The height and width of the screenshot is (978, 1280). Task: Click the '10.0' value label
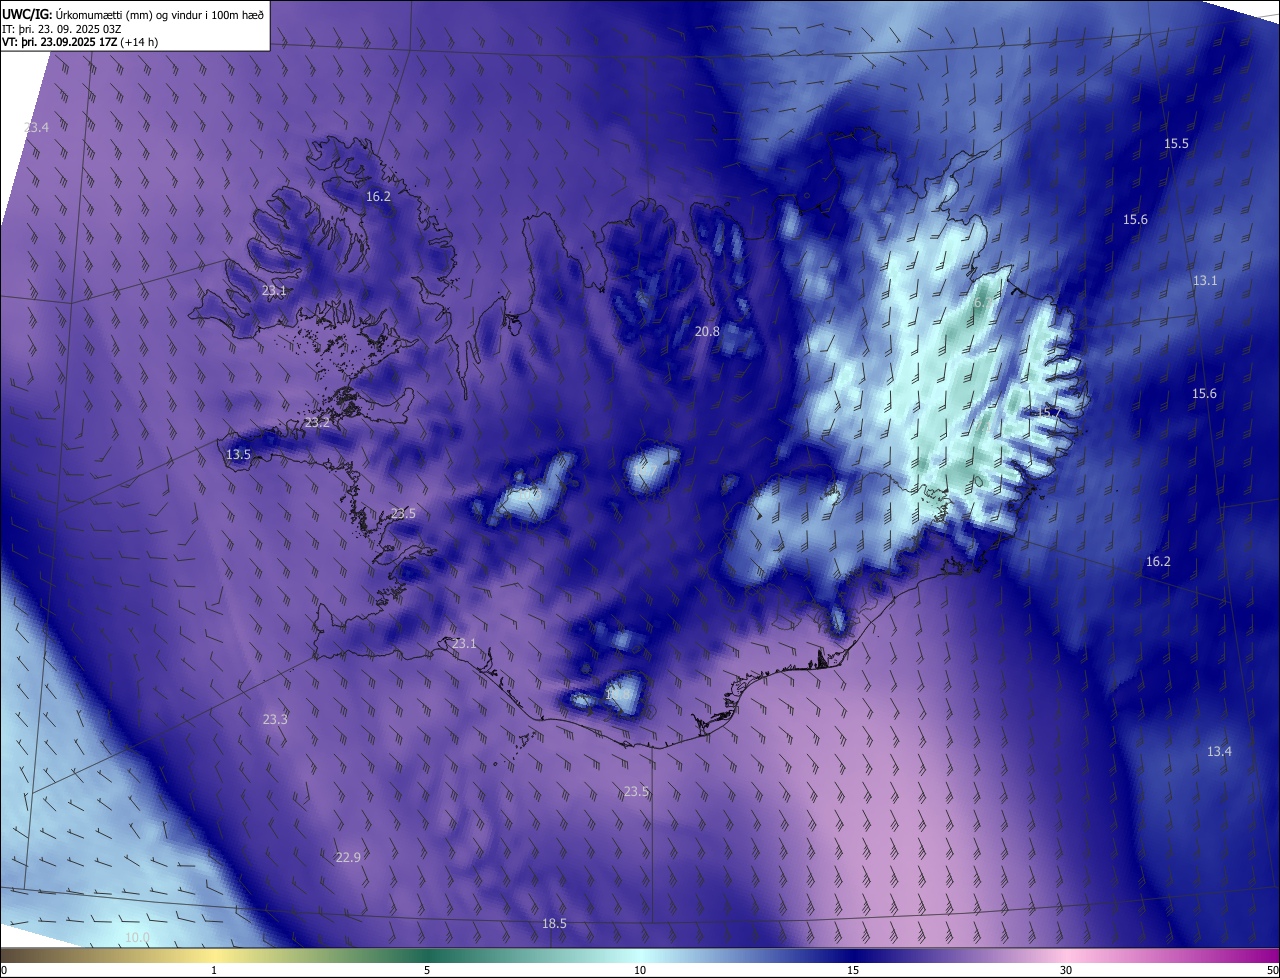(137, 937)
